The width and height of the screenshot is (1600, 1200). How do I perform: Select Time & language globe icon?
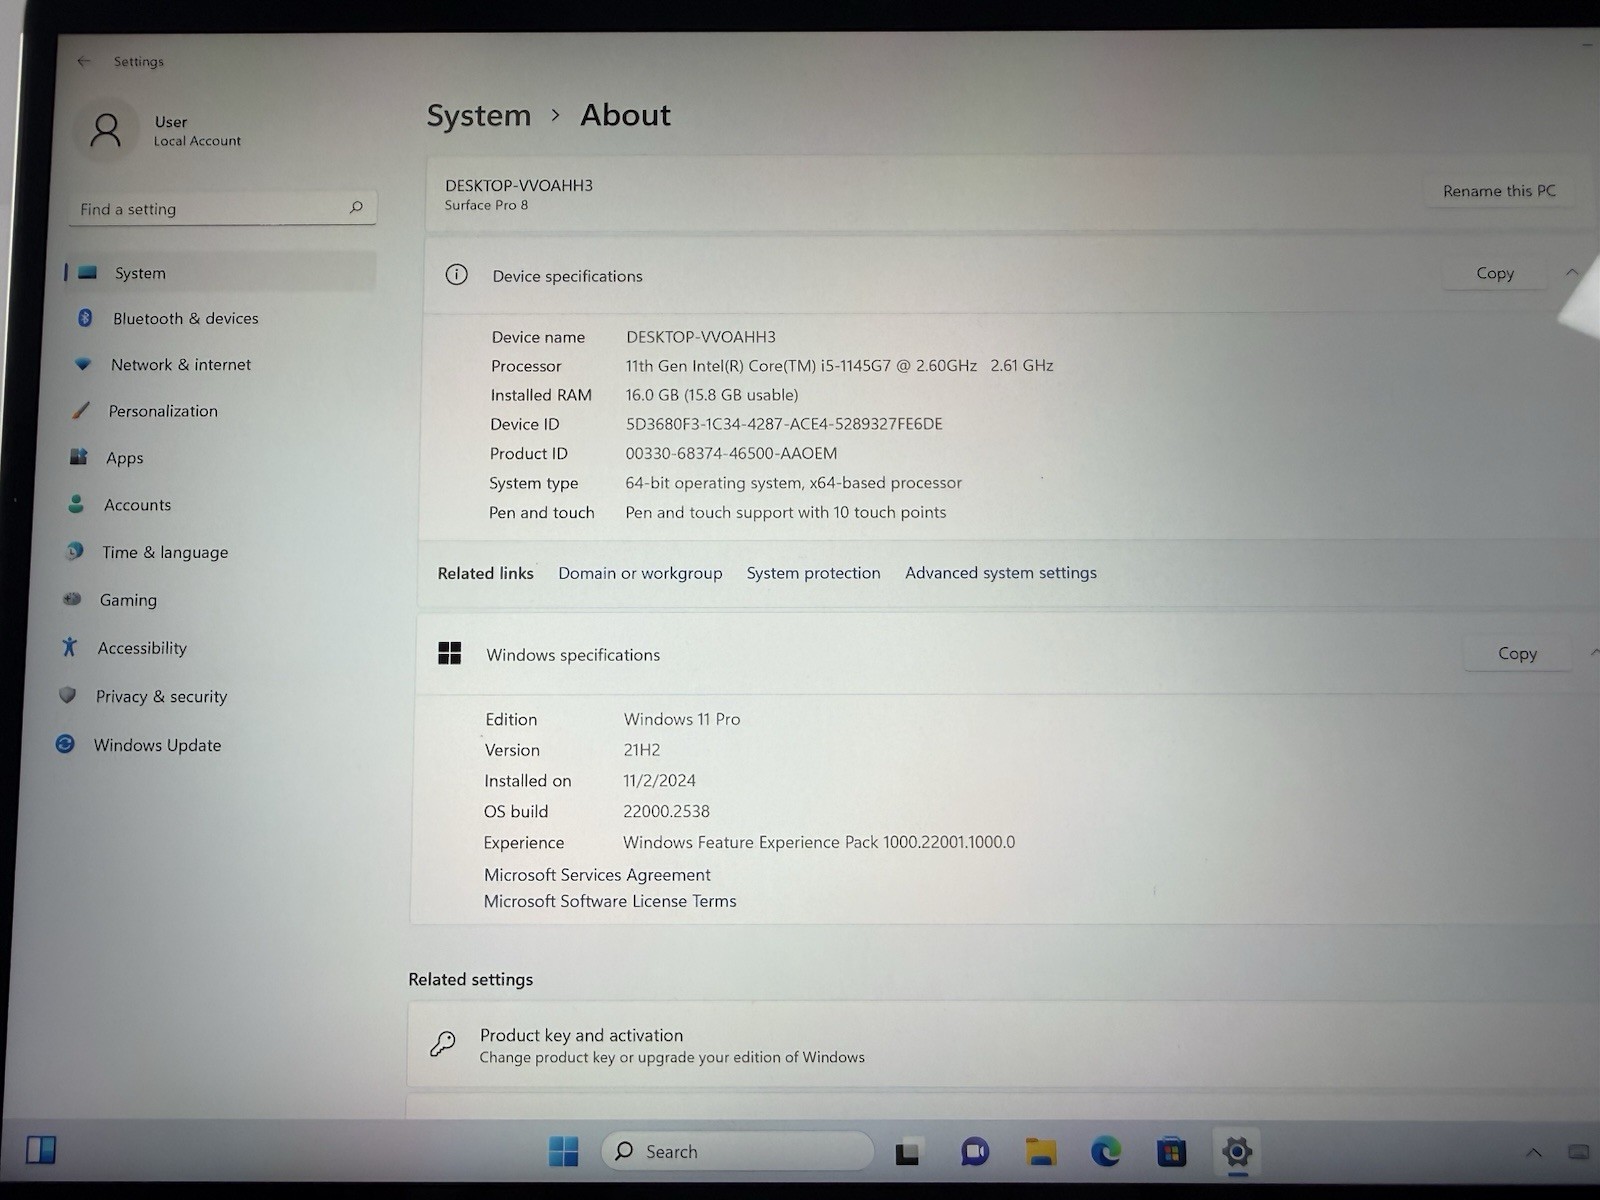pyautogui.click(x=74, y=551)
